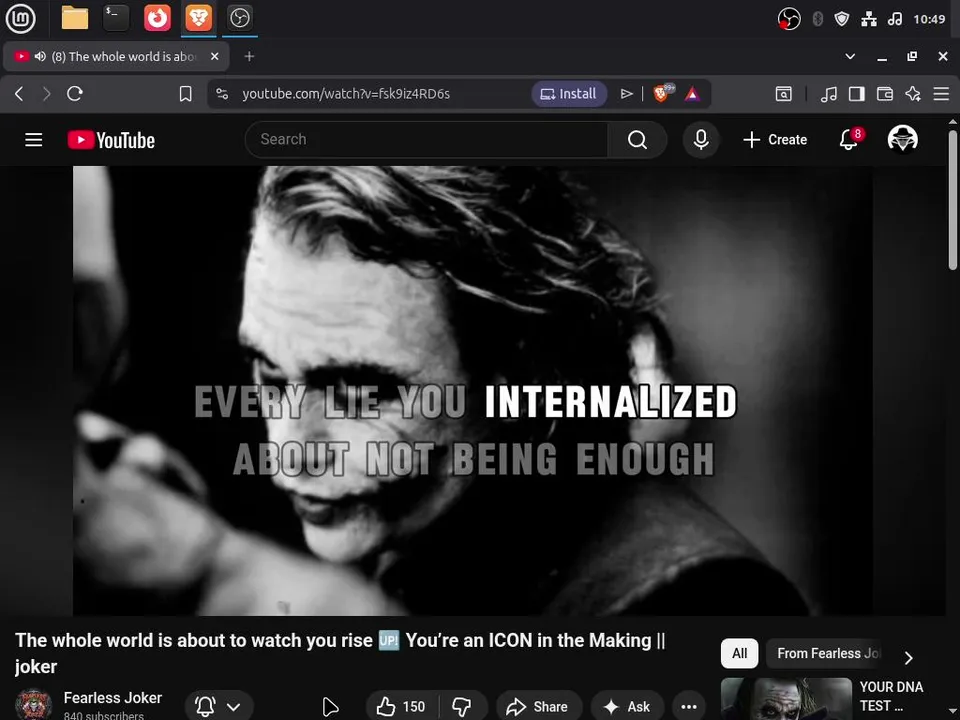This screenshot has height=720, width=960.
Task: Mute the tab using its speaker icon
Action: 40,56
